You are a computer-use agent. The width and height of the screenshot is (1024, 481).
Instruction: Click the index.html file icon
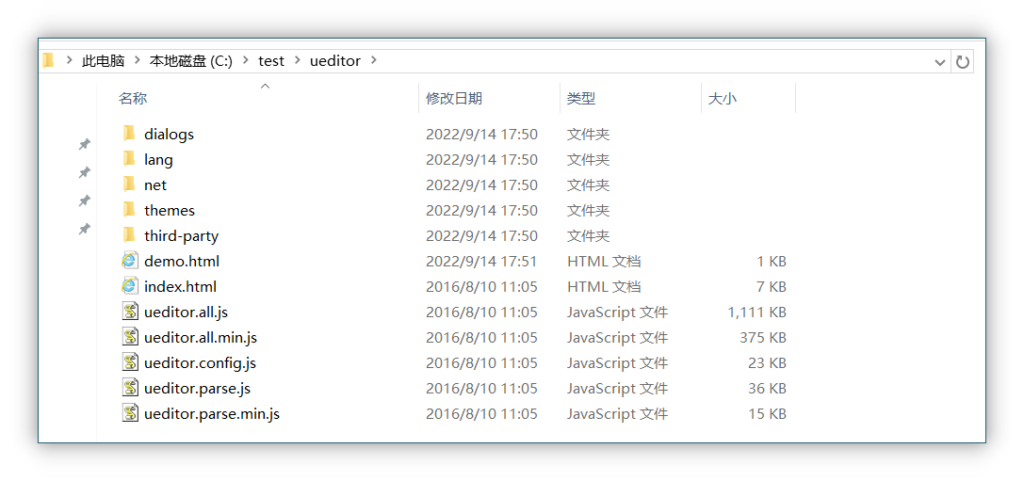pos(130,287)
